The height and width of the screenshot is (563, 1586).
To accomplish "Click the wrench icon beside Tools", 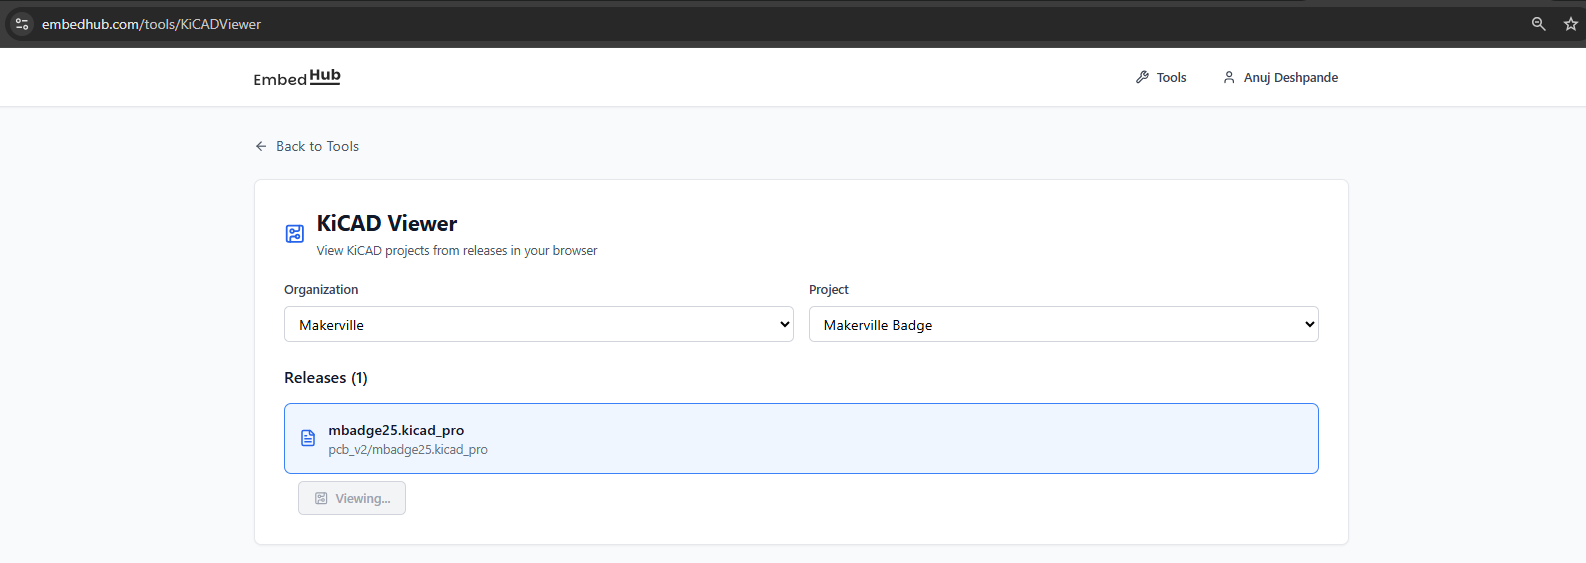I will (1142, 77).
